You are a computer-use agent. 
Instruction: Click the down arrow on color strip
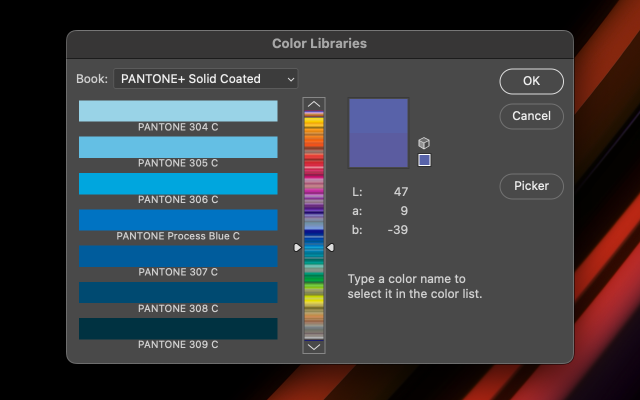[x=314, y=347]
